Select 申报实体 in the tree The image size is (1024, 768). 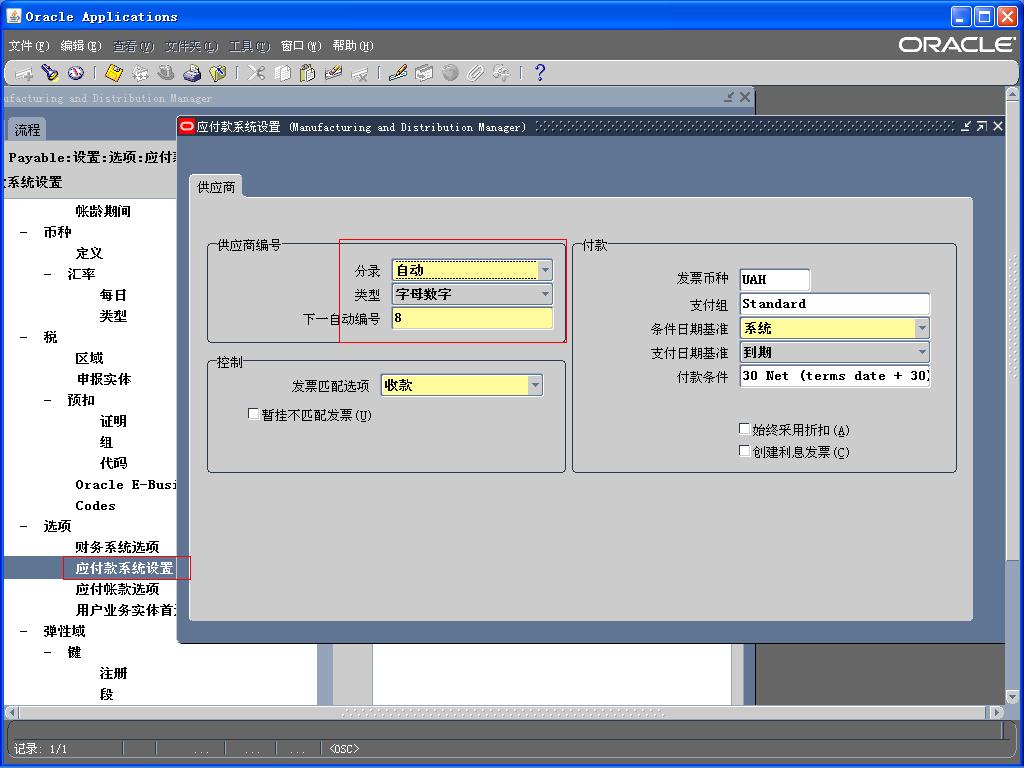[x=104, y=379]
